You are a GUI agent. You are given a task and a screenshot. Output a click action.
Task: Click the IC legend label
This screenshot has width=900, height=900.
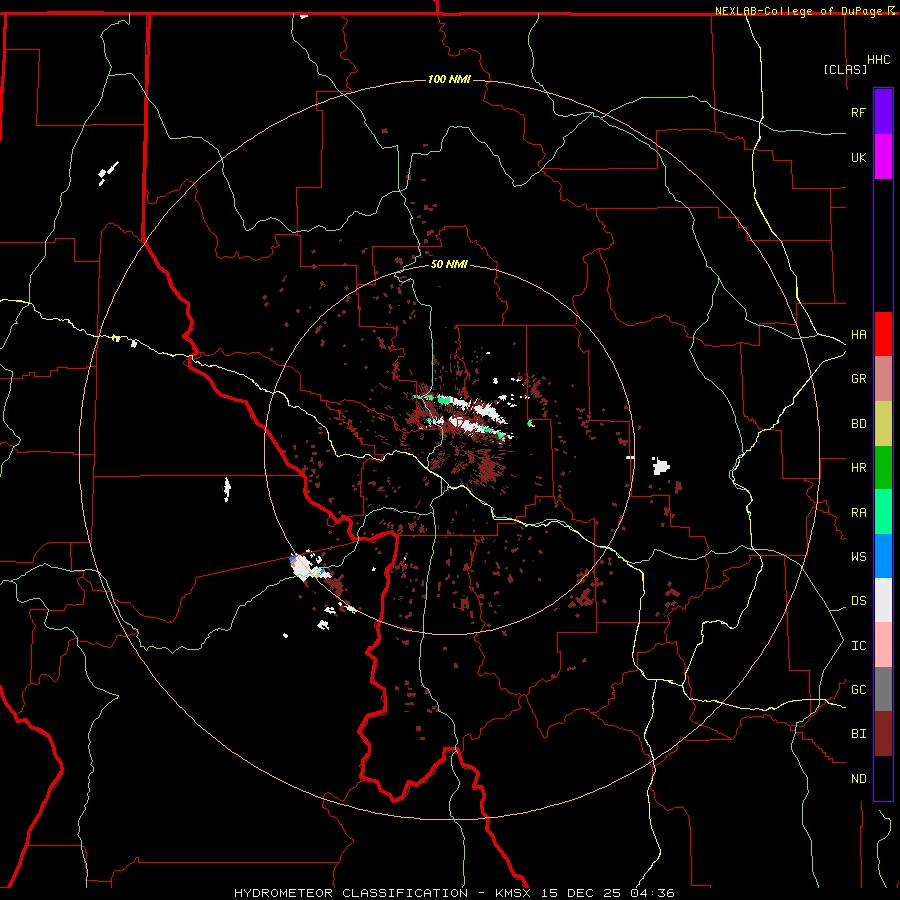(x=858, y=646)
